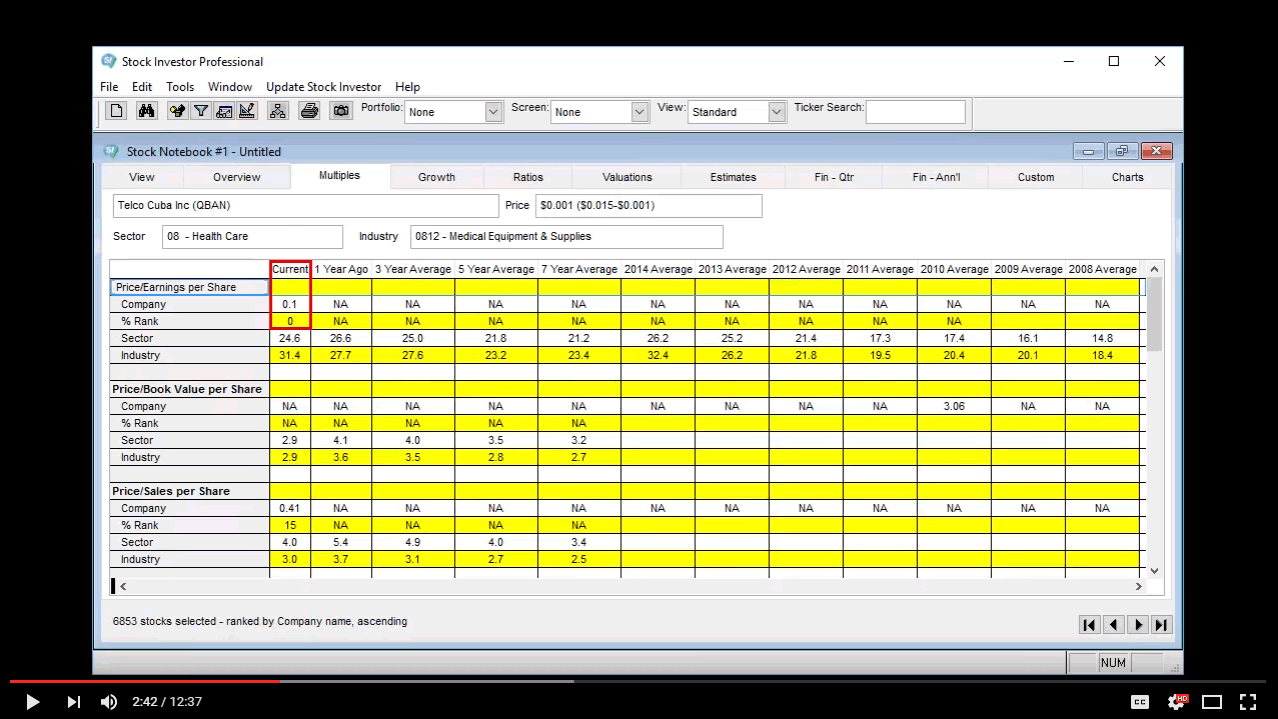Click the camera snapshot toolbar icon
Viewport: 1278px width, 719px height.
342,111
